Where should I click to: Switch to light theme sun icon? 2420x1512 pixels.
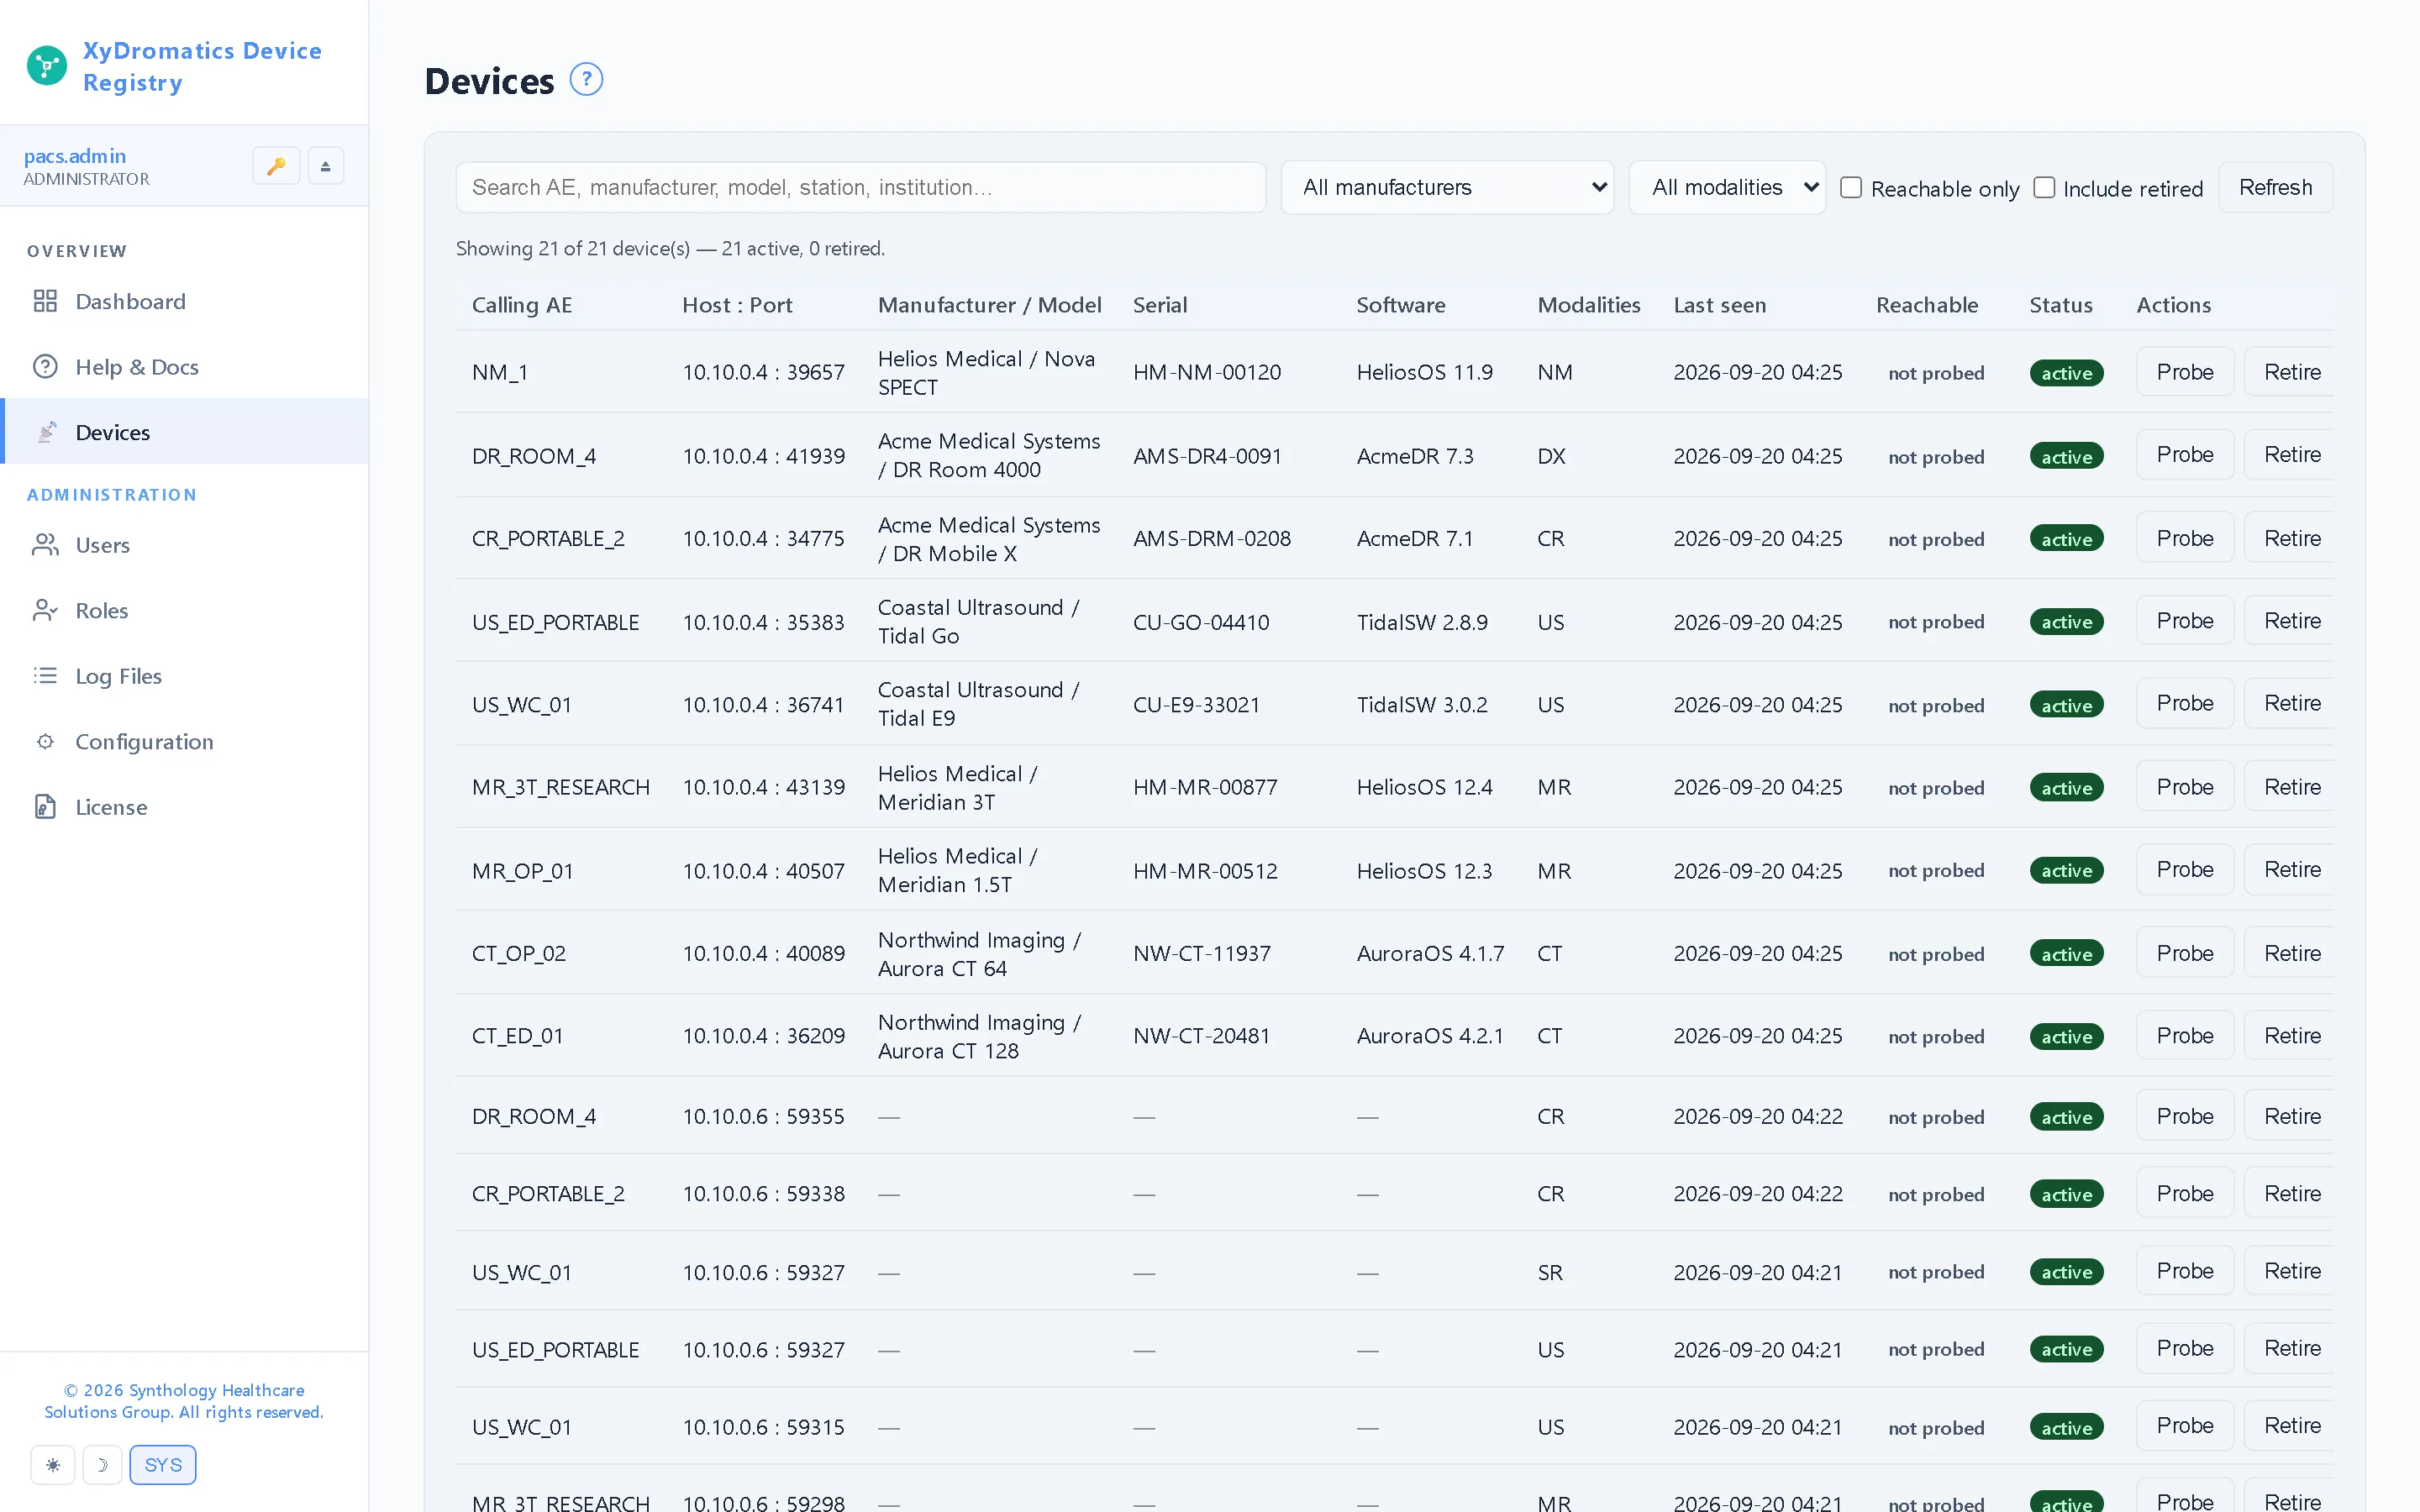(53, 1465)
